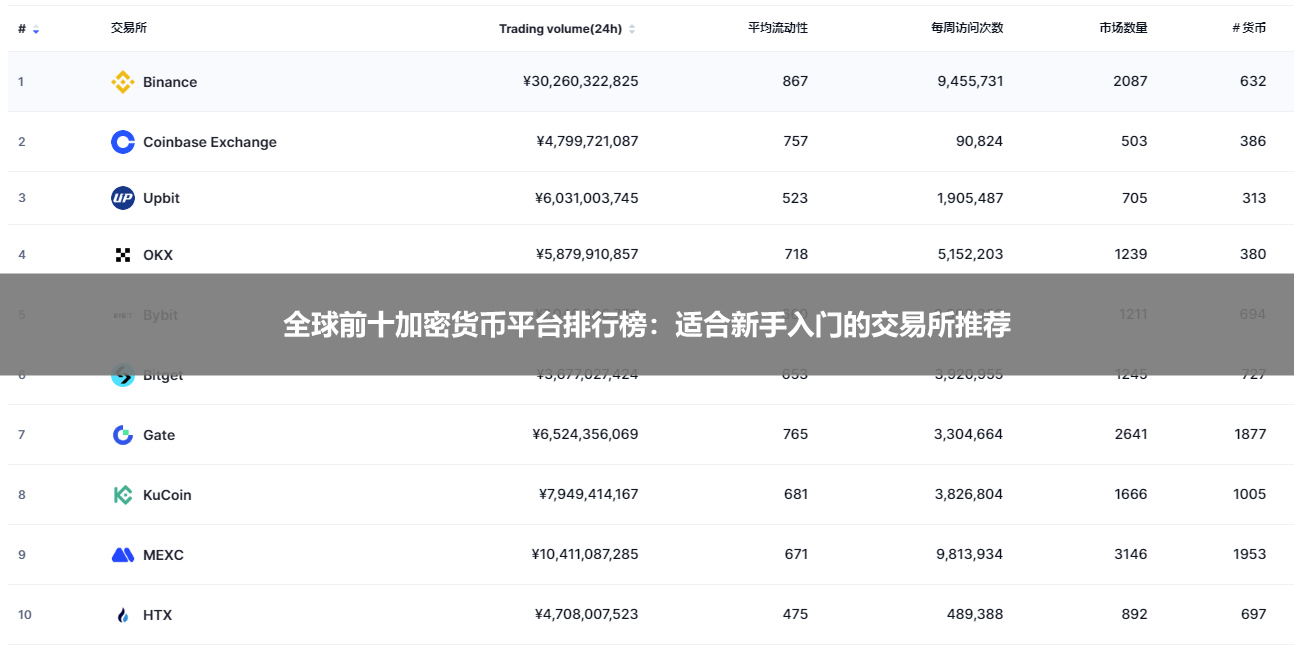Click Coinbase liquidity score 757
Image resolution: width=1294 pixels, height=649 pixels.
796,141
